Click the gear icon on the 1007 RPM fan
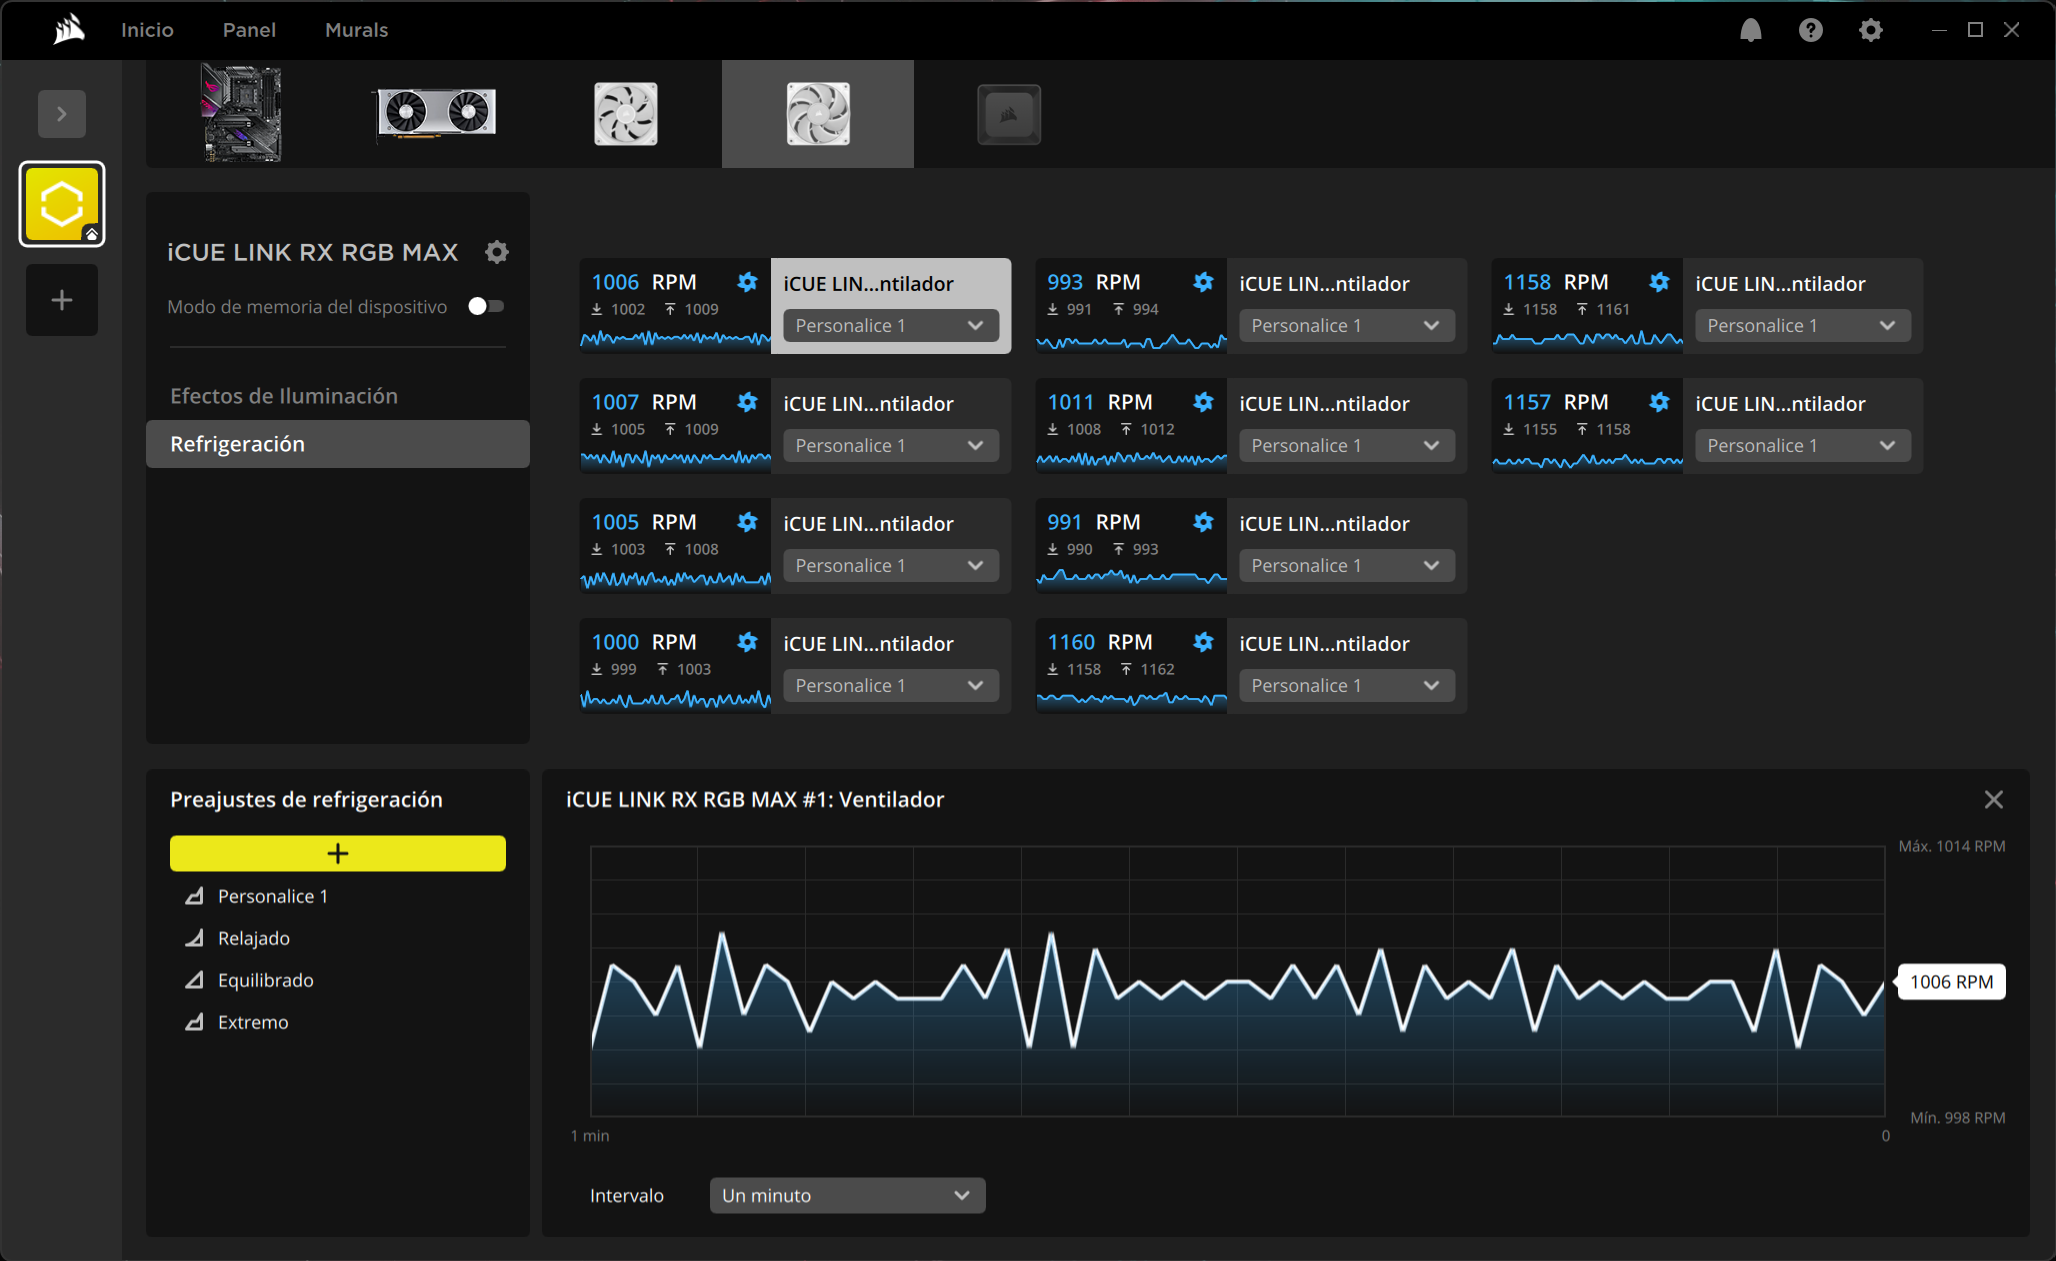This screenshot has height=1261, width=2056. [747, 402]
